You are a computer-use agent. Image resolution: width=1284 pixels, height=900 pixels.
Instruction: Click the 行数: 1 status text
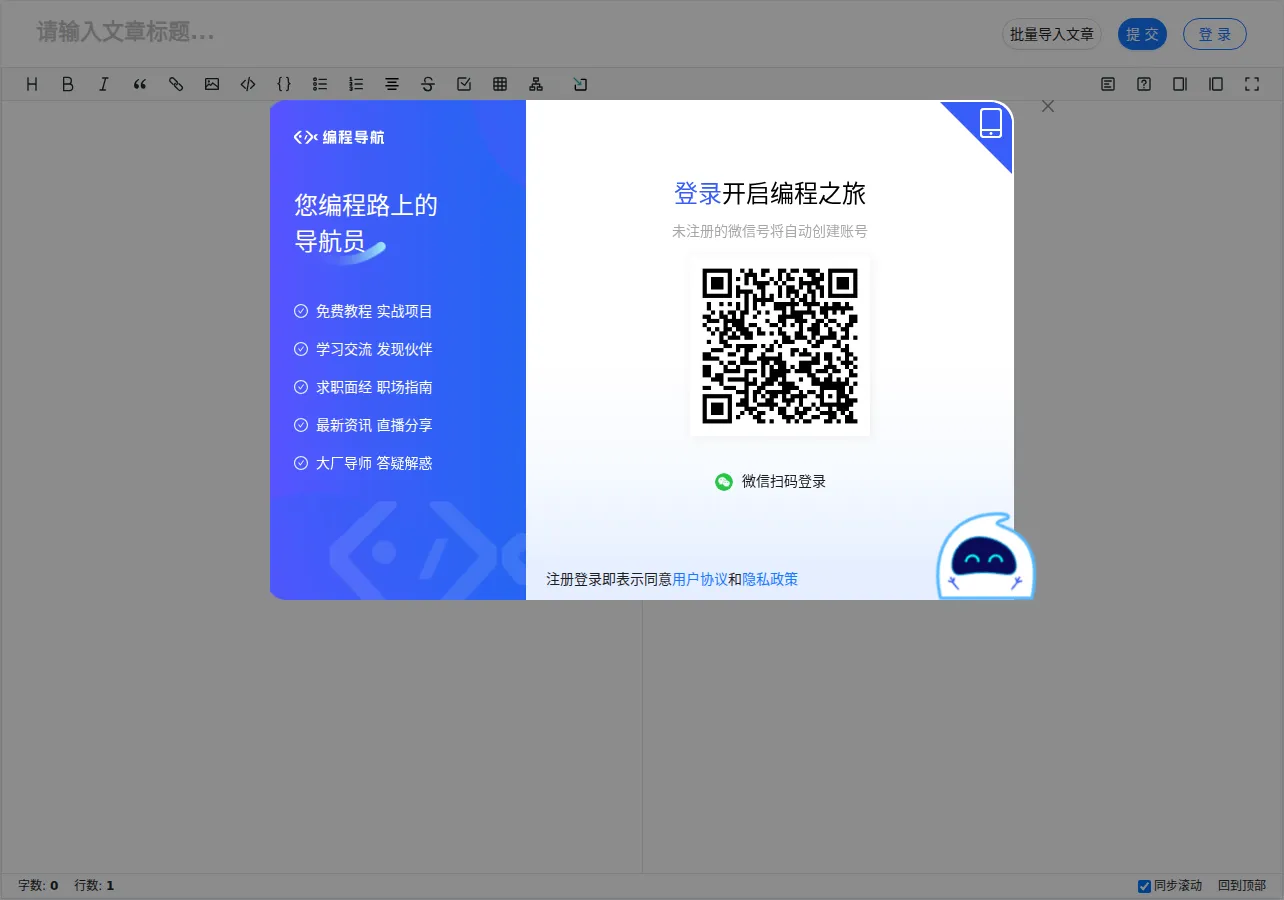tap(94, 886)
